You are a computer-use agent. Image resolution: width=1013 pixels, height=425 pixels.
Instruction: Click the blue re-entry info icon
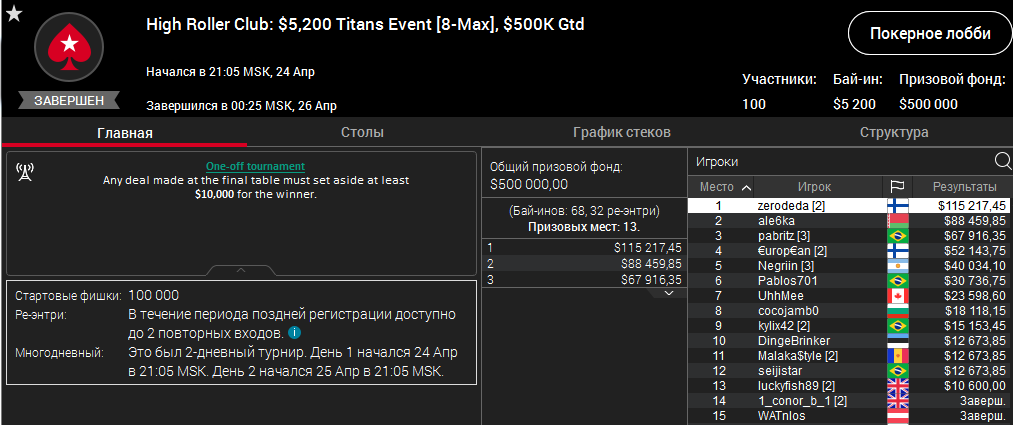[294, 332]
